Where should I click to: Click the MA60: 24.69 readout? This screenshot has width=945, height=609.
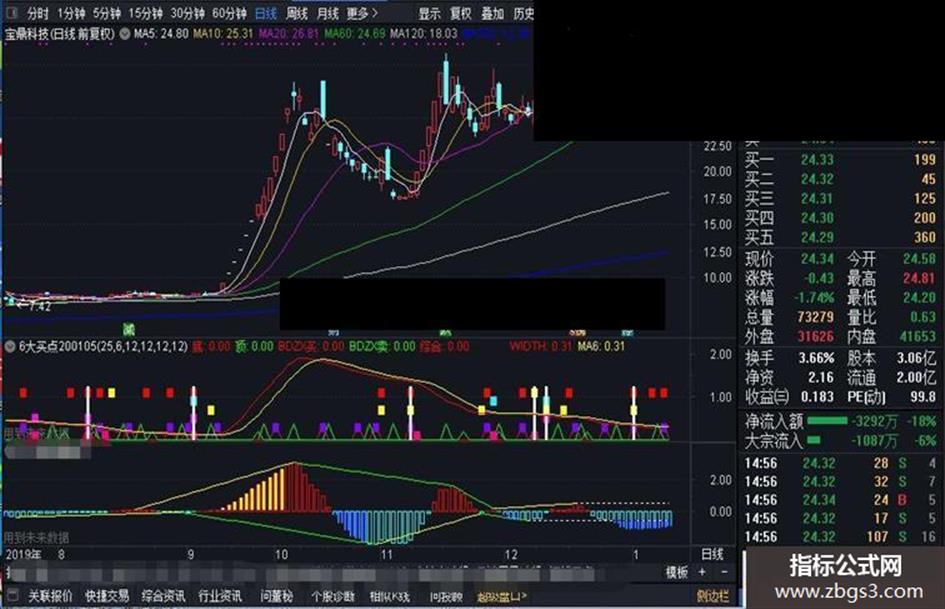click(354, 34)
